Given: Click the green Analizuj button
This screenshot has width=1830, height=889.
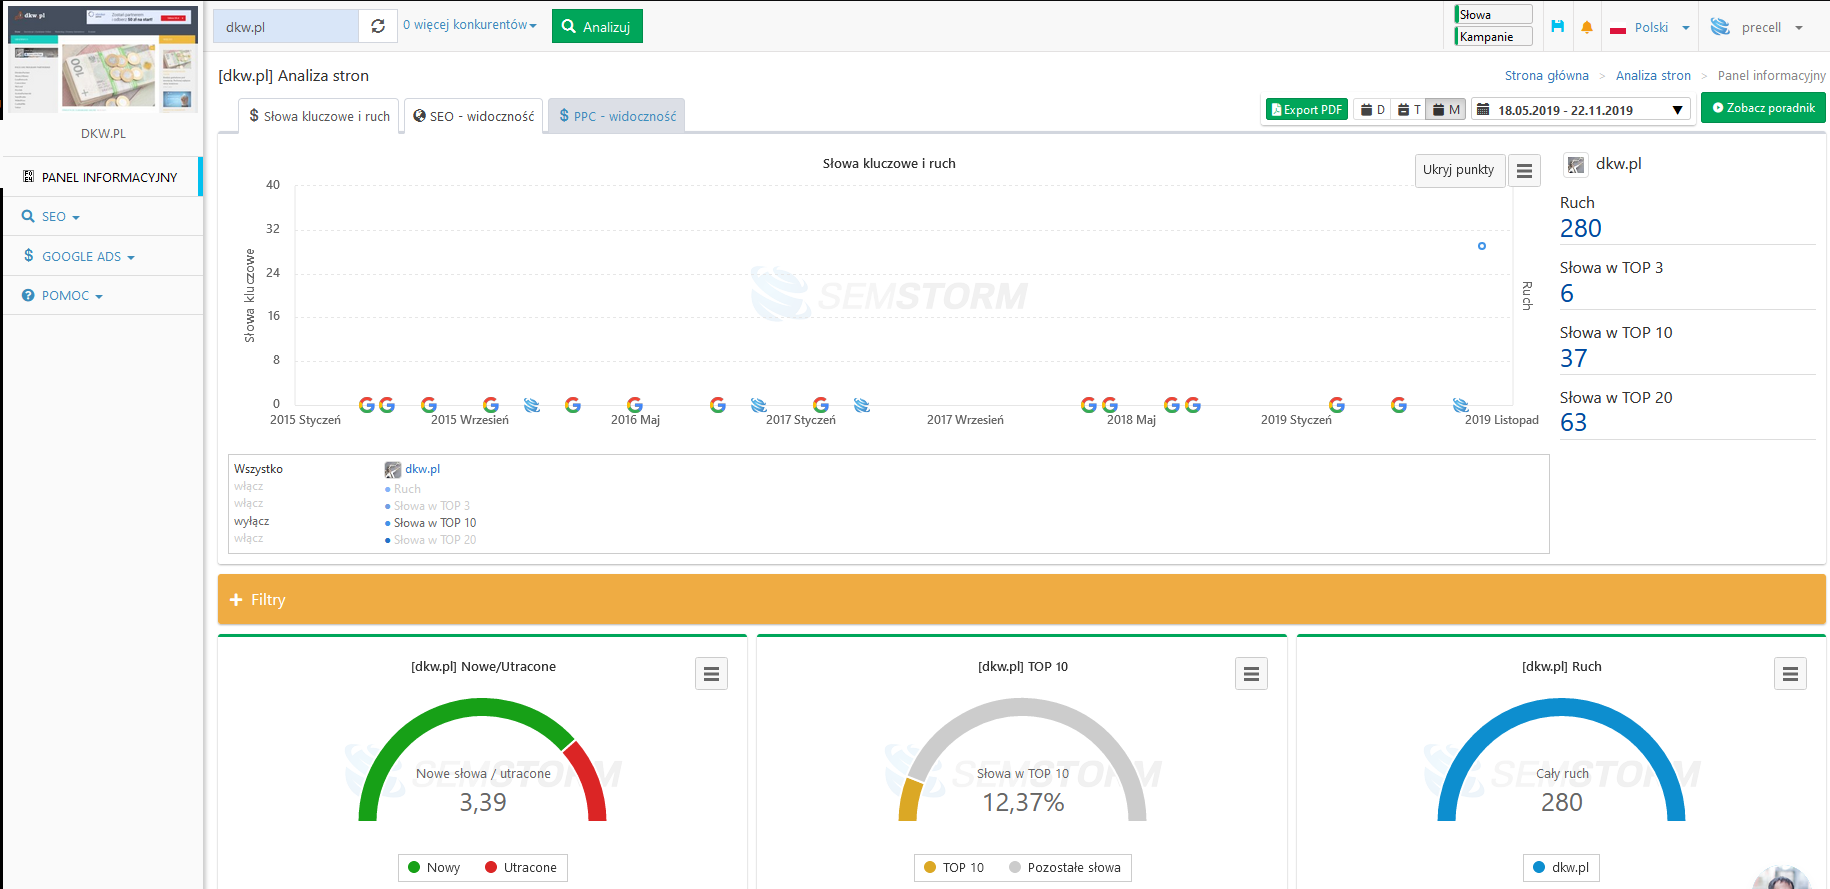Looking at the screenshot, I should 597,26.
